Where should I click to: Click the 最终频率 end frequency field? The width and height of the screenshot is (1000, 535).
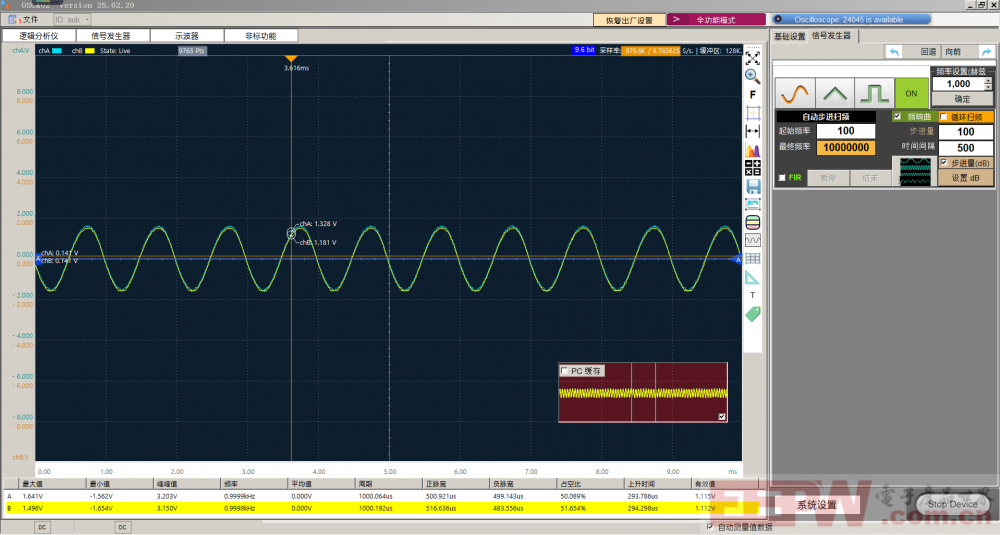tap(846, 147)
